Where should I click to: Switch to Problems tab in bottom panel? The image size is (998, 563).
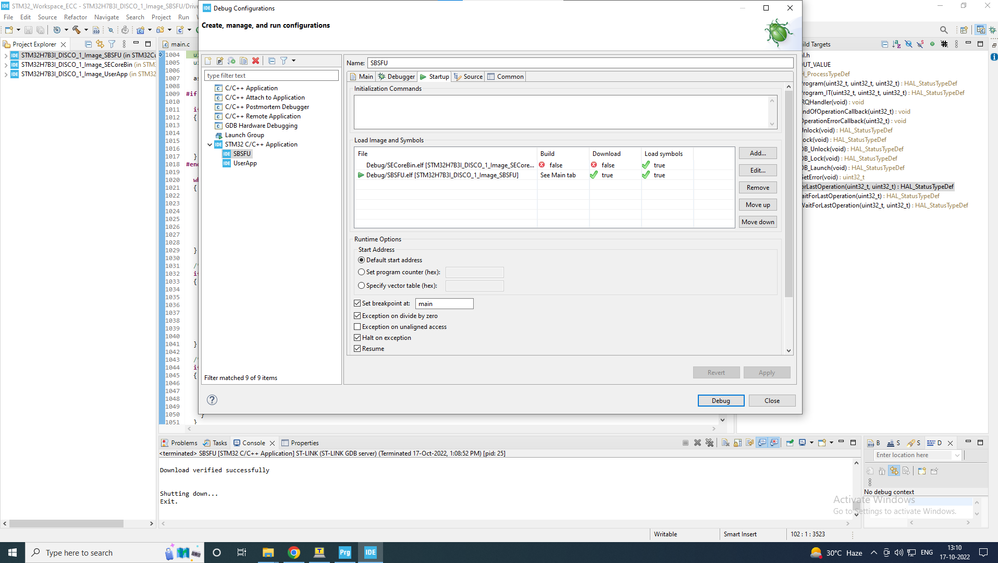tap(179, 443)
